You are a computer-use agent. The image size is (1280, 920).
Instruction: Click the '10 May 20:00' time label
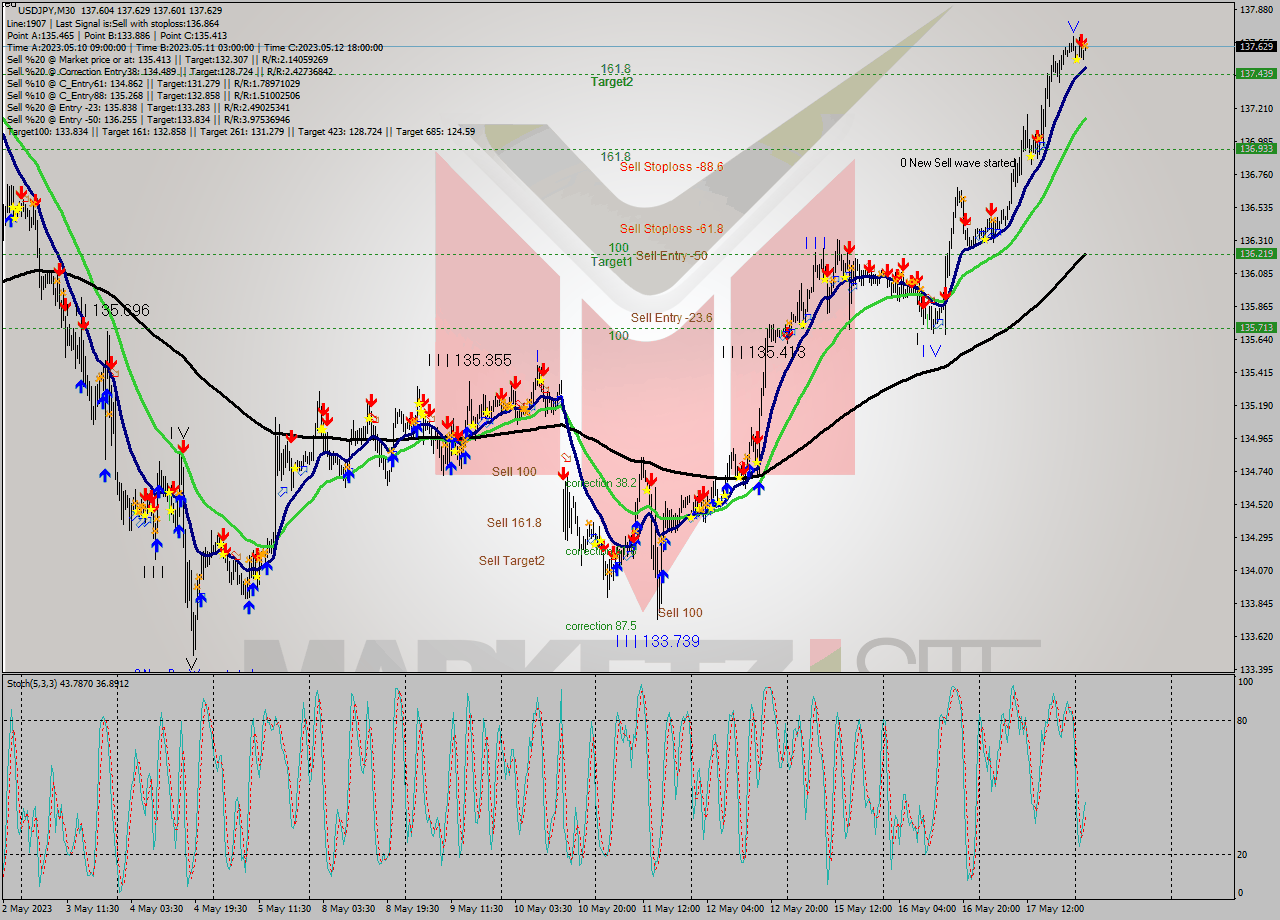click(x=607, y=908)
